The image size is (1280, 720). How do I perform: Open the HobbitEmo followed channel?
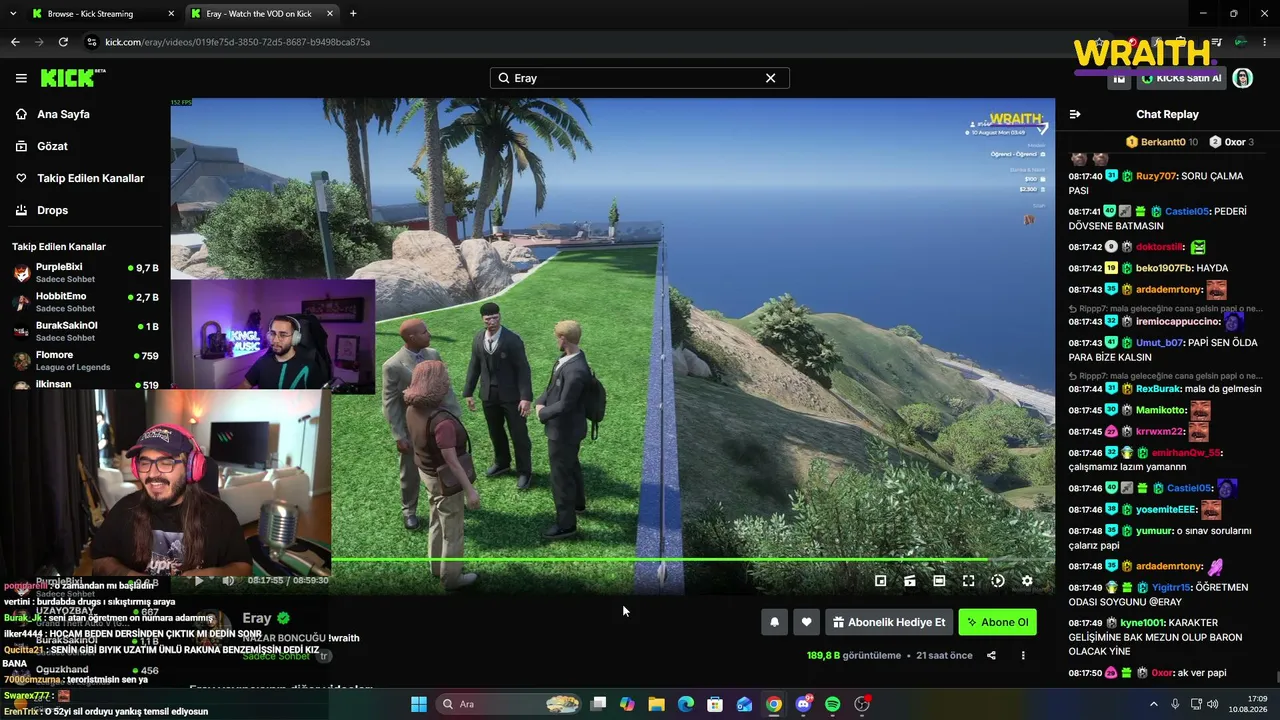[x=85, y=302]
